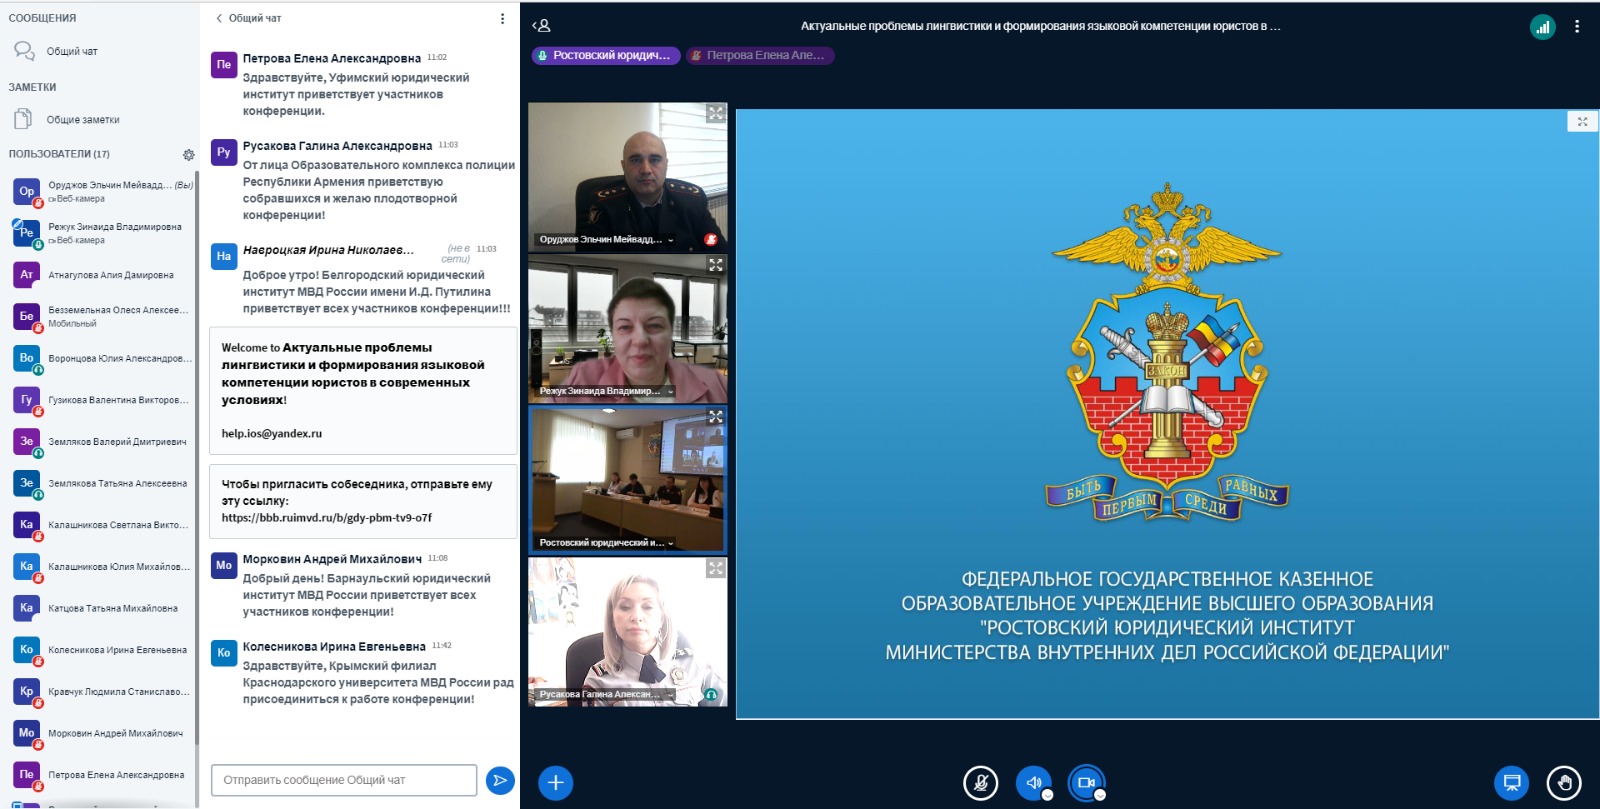Open Русакова Галина webcam name dropdown
The height and width of the screenshot is (809, 1600).
point(606,694)
